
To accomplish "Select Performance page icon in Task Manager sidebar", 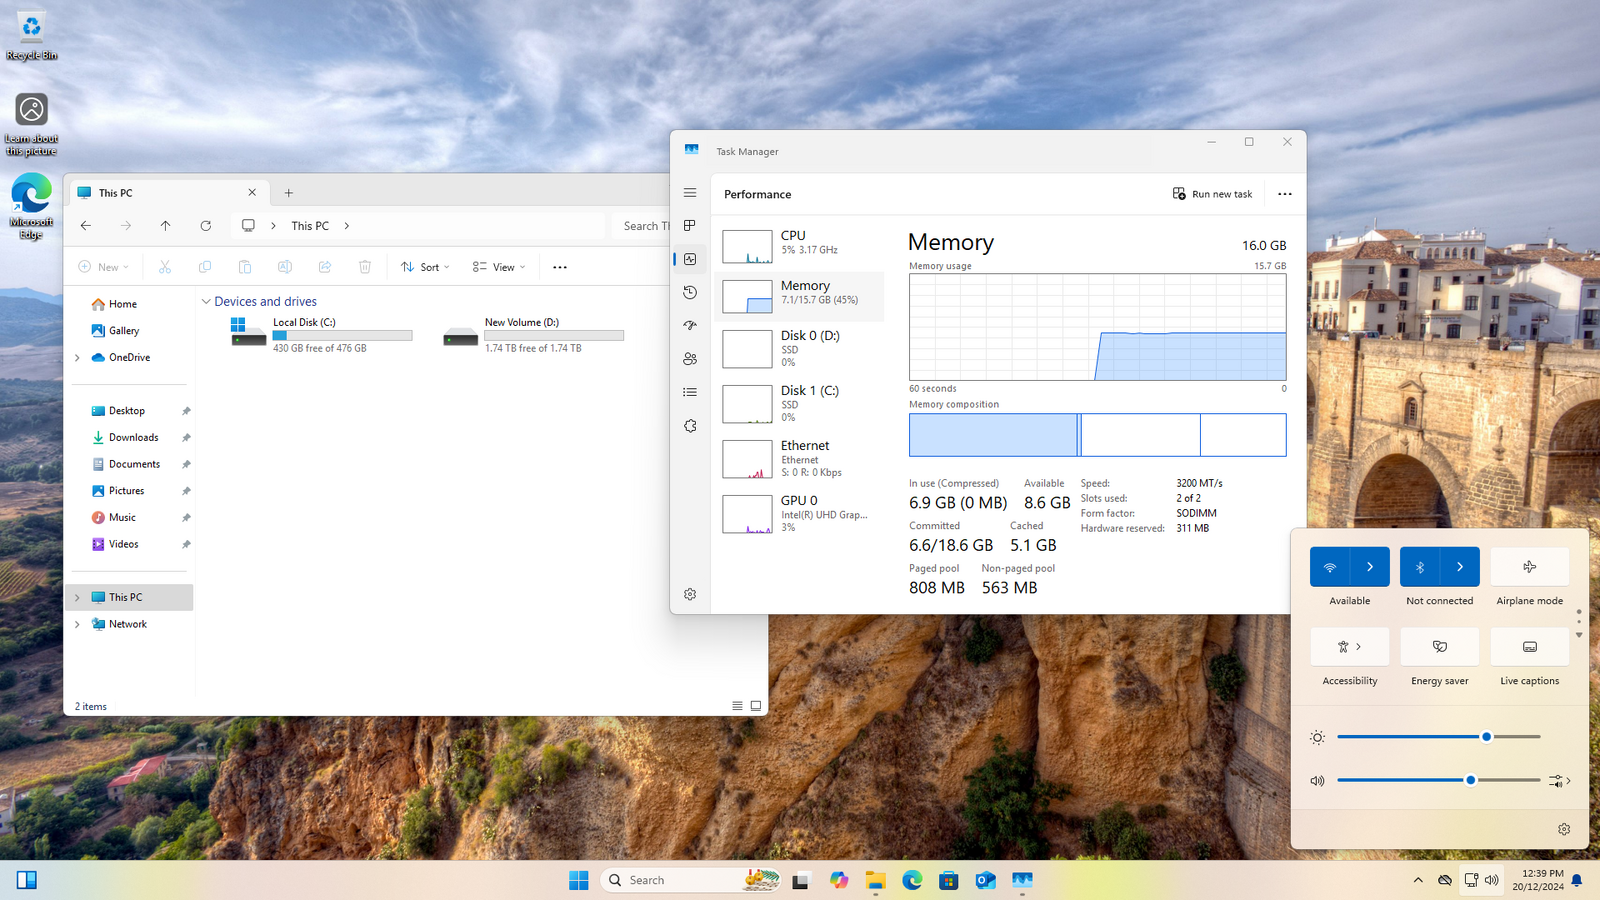I will coord(690,259).
